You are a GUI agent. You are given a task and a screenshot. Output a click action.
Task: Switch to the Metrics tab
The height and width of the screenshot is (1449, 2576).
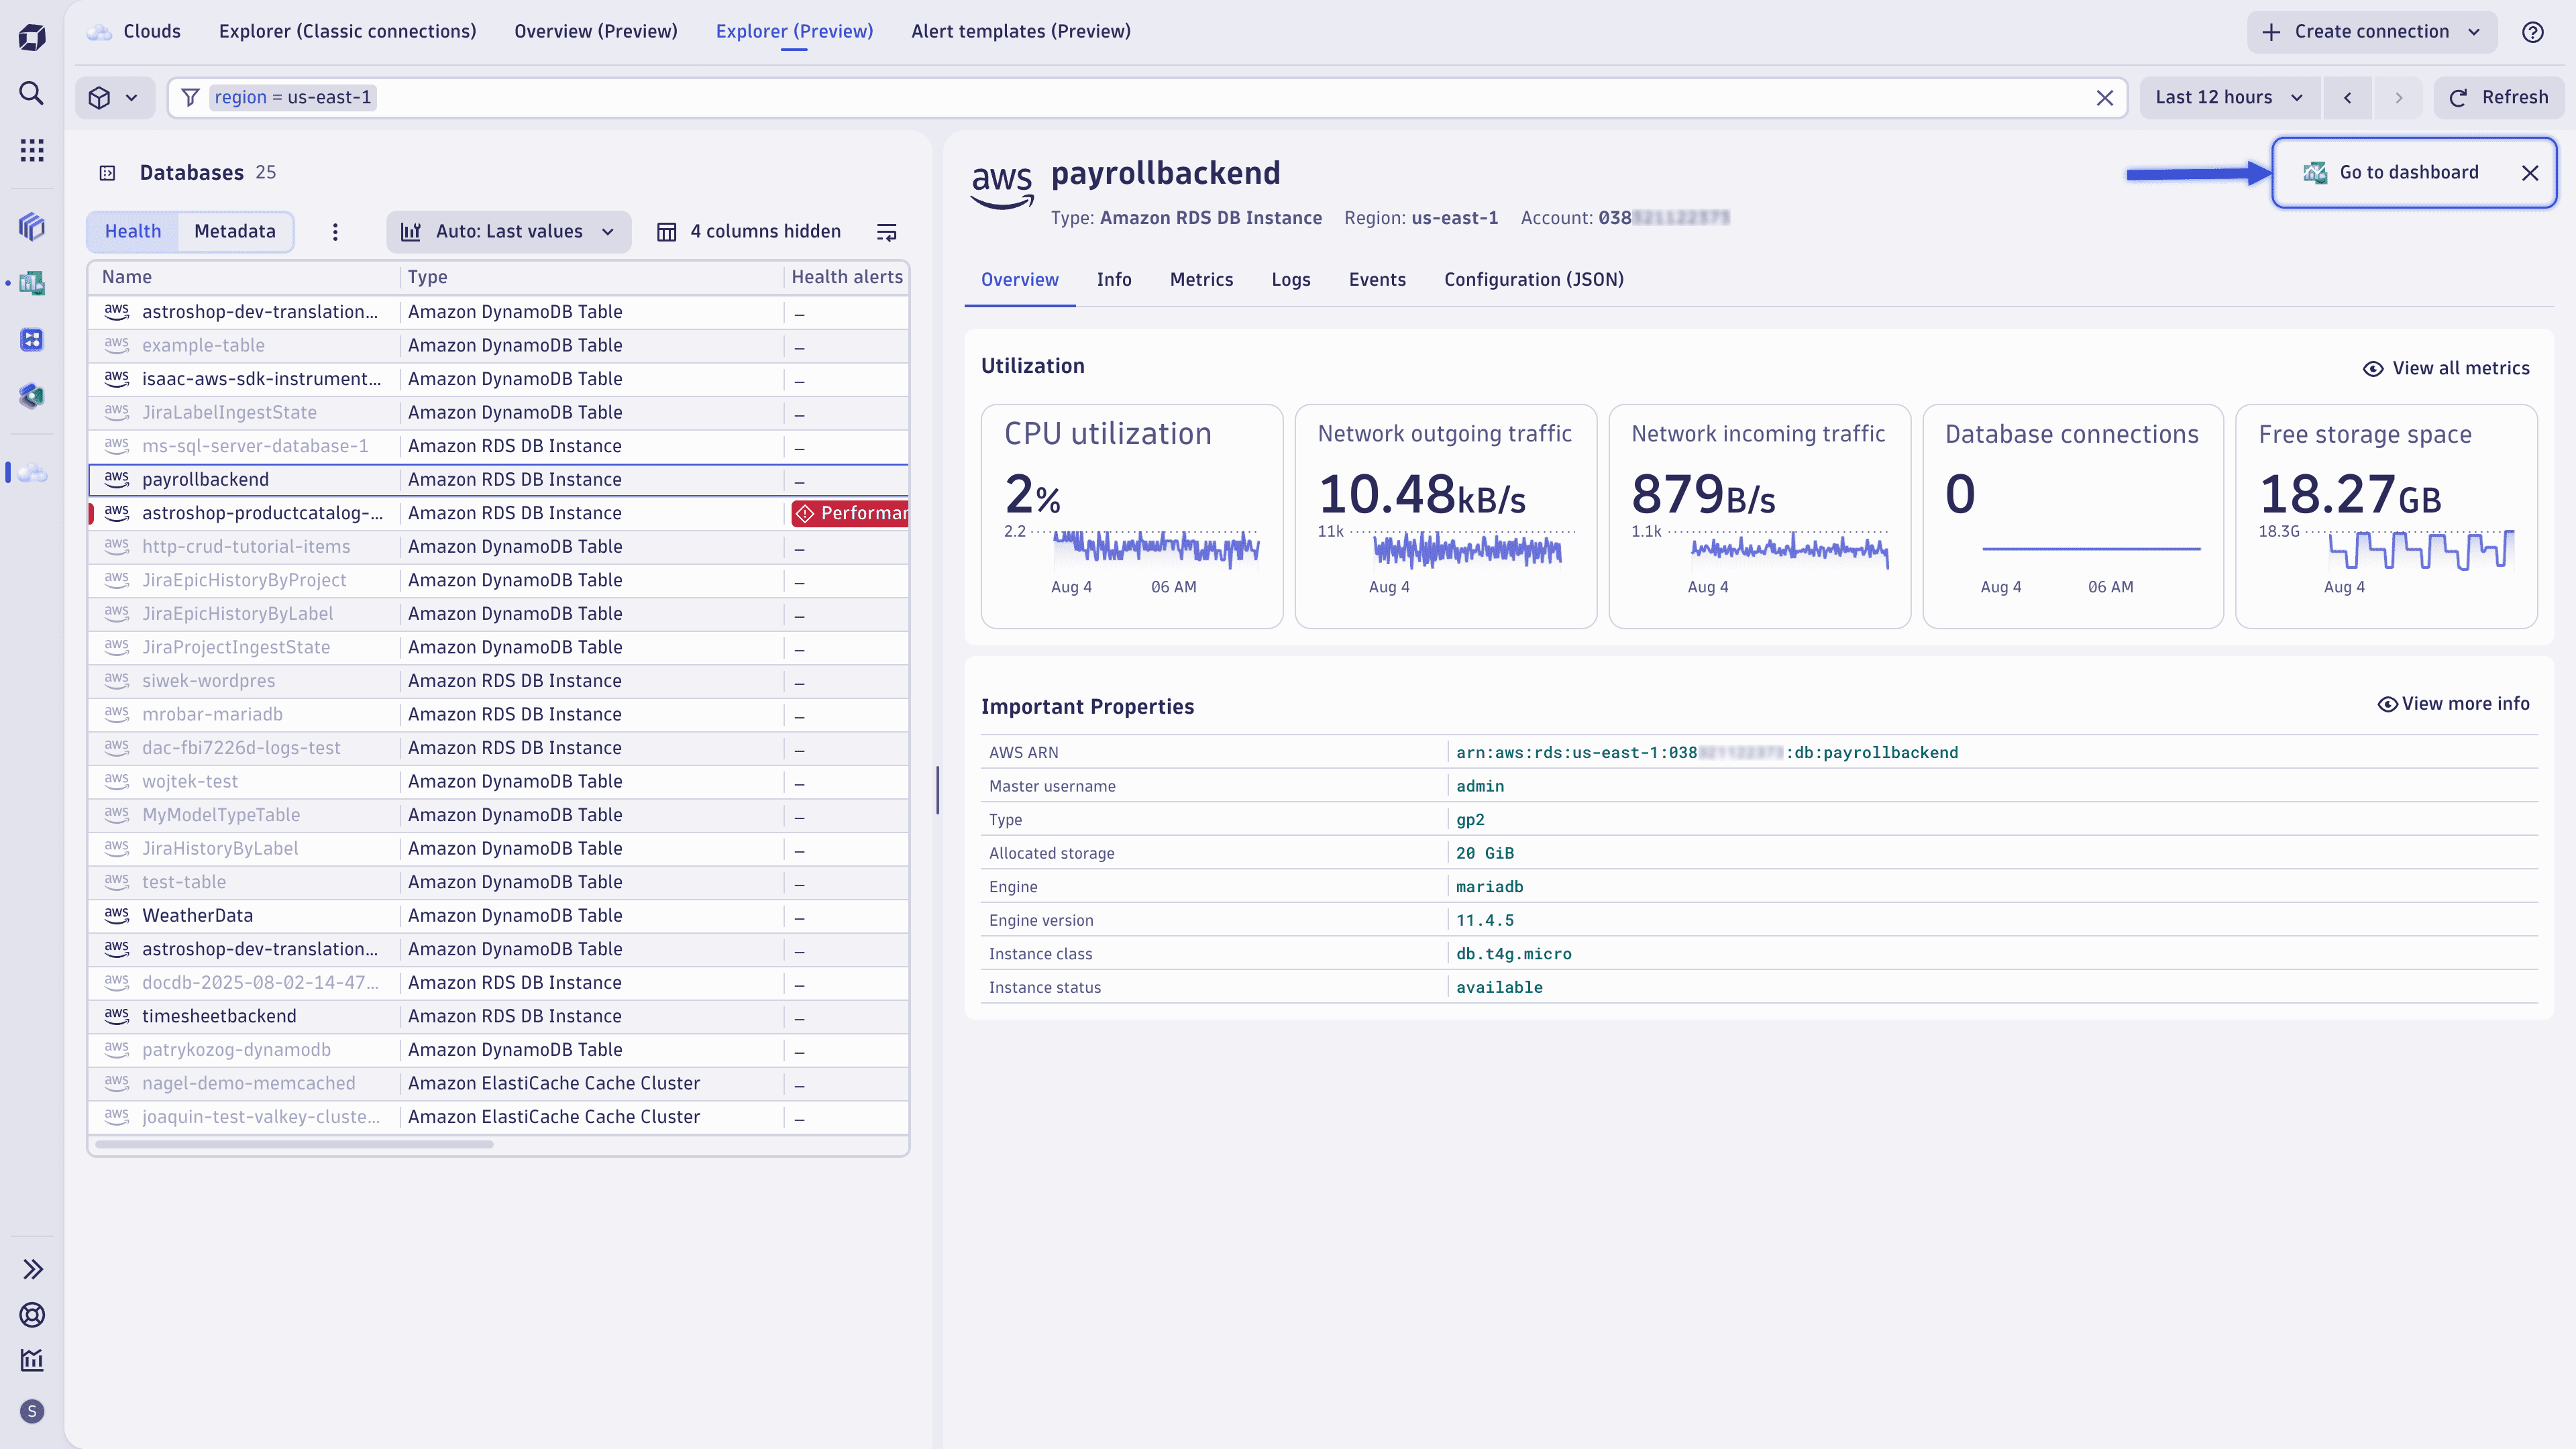tap(1201, 280)
